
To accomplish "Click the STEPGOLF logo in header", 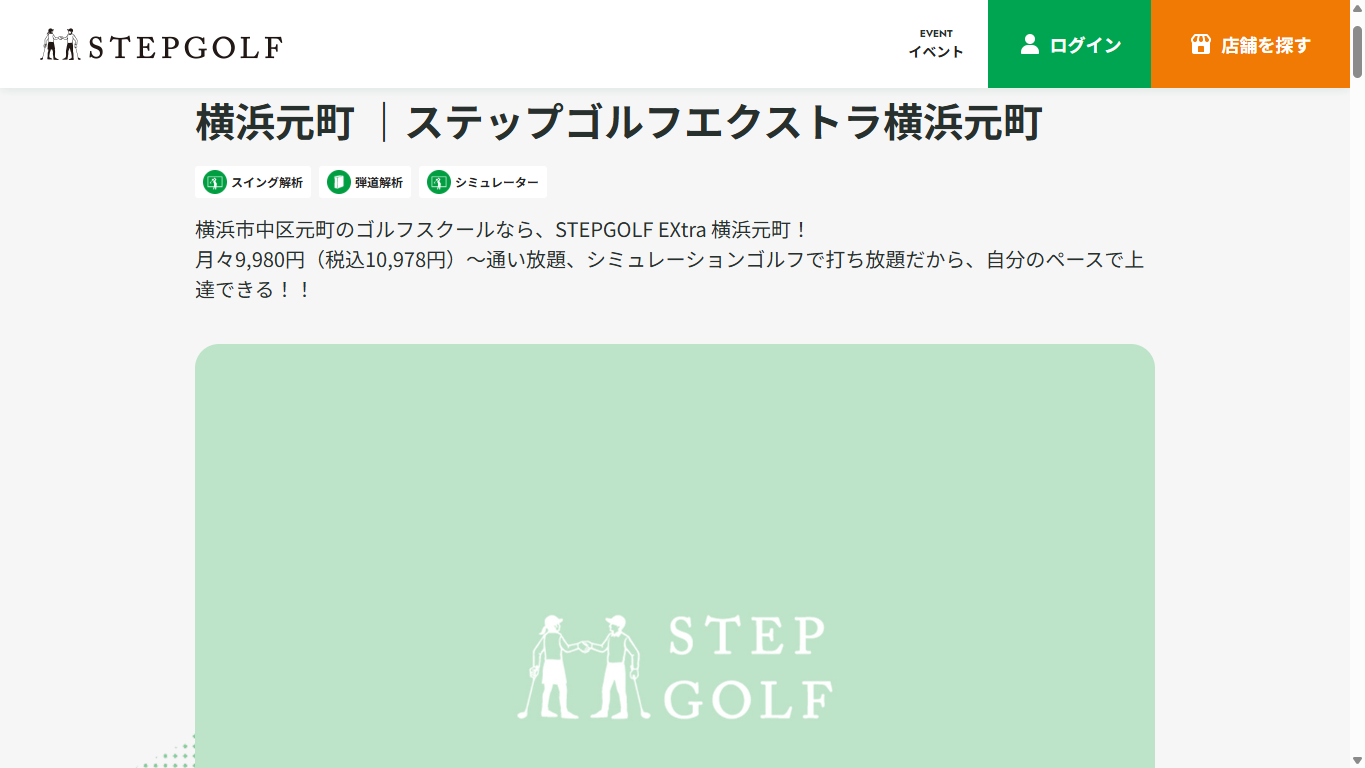I will pos(161,45).
